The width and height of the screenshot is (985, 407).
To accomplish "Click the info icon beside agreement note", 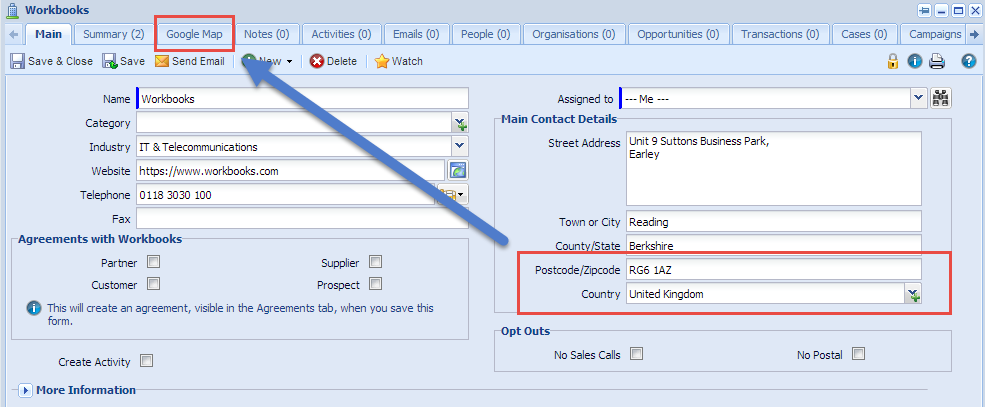I will click(34, 308).
